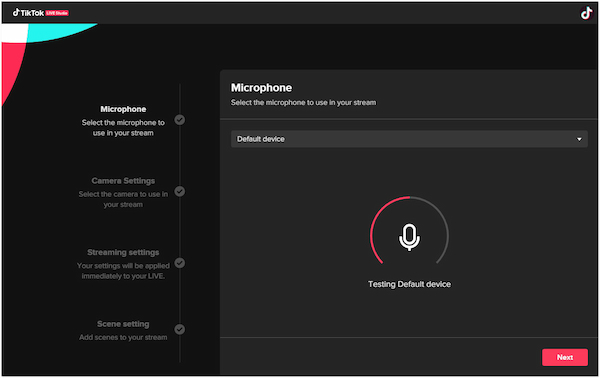Click the microphone icon in test circle
Viewport: 600px width, 378px height.
coord(409,237)
